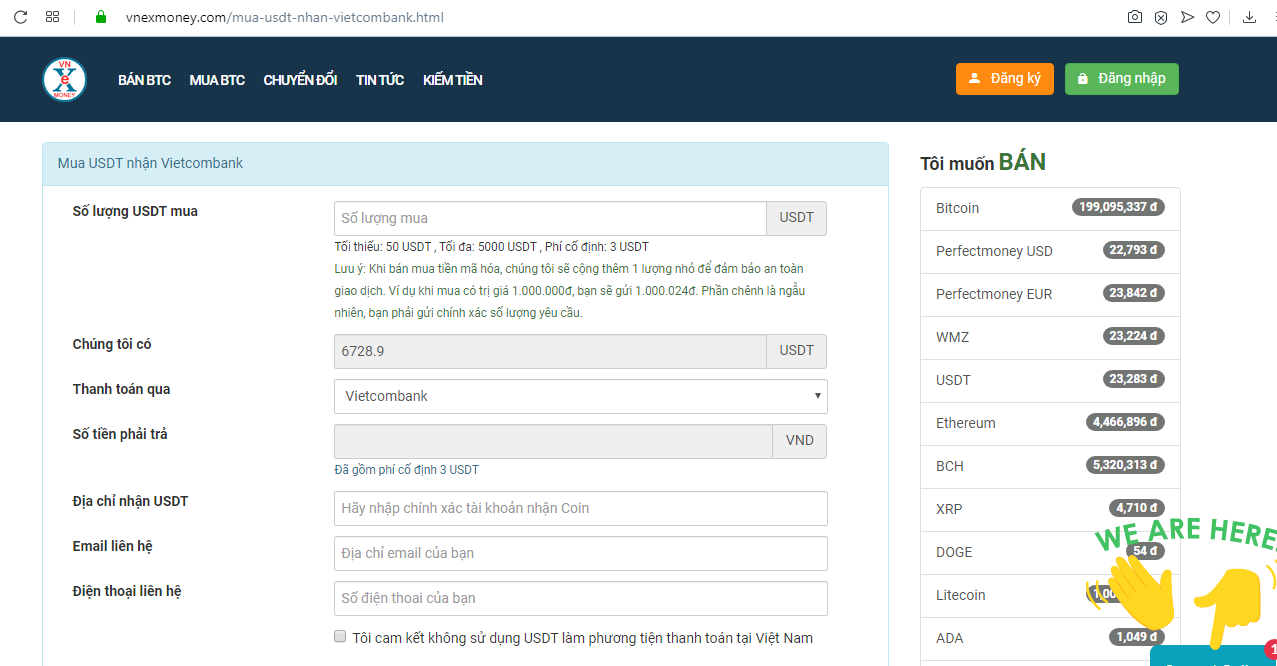1277x666 pixels.
Task: Open the Thanh toán qua Vietcombank dropdown
Action: point(580,396)
